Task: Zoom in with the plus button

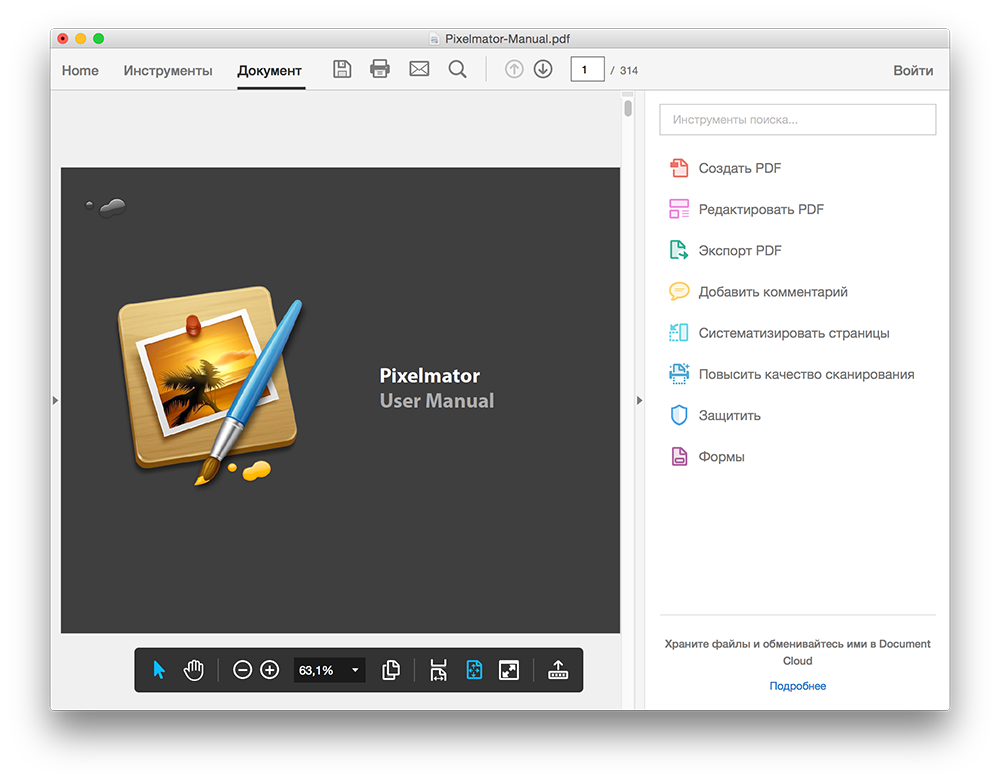Action: (270, 670)
